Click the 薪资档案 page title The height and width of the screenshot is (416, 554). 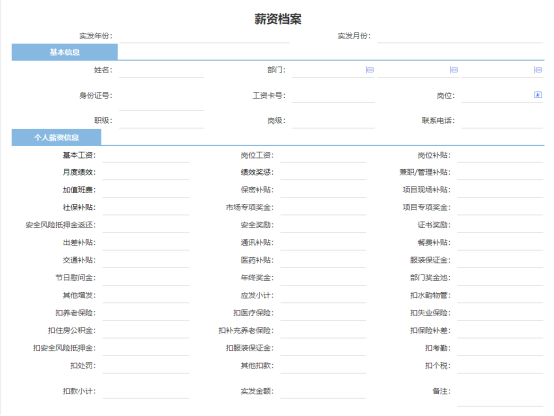(278, 19)
